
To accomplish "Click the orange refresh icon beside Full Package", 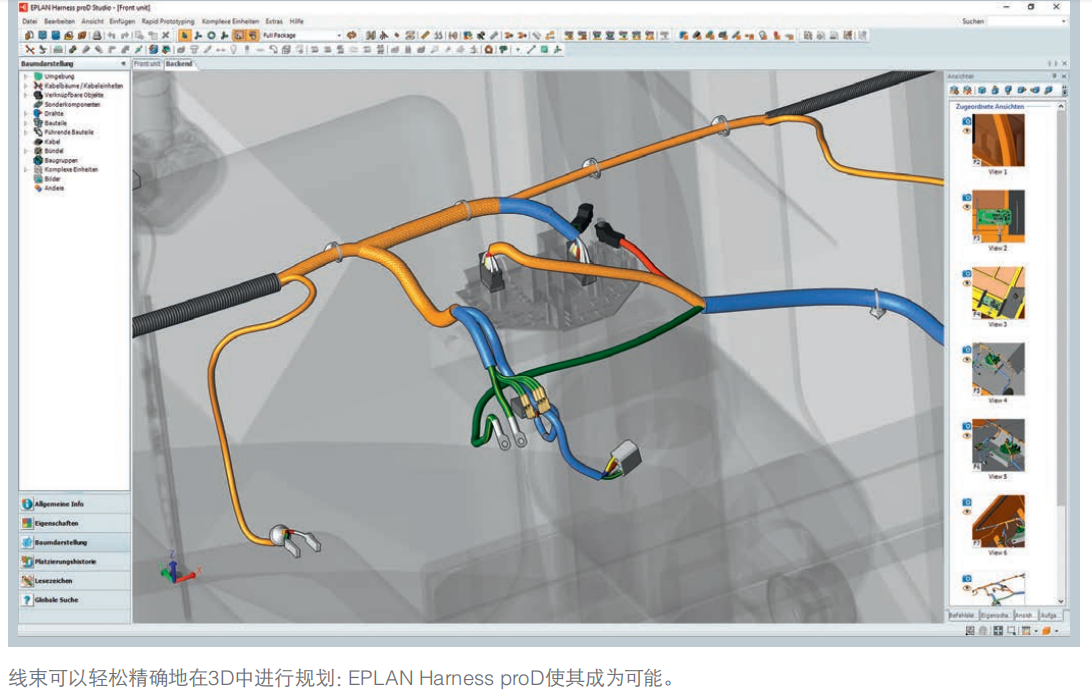I will (x=352, y=35).
